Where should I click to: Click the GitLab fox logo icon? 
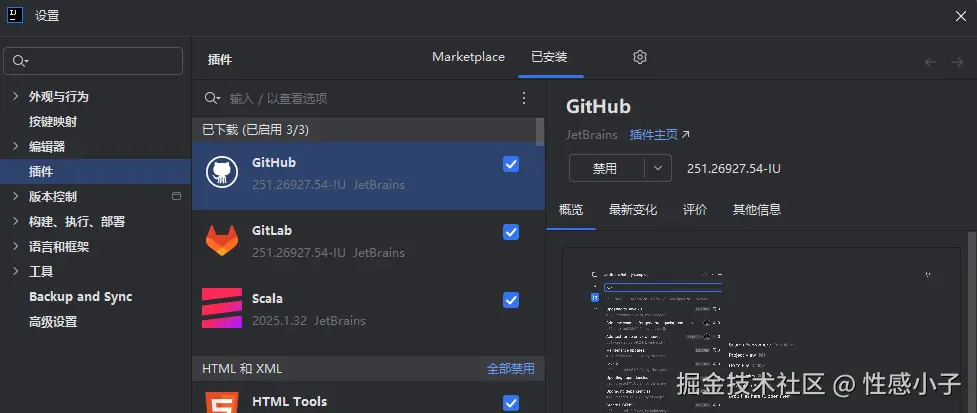(x=222, y=240)
